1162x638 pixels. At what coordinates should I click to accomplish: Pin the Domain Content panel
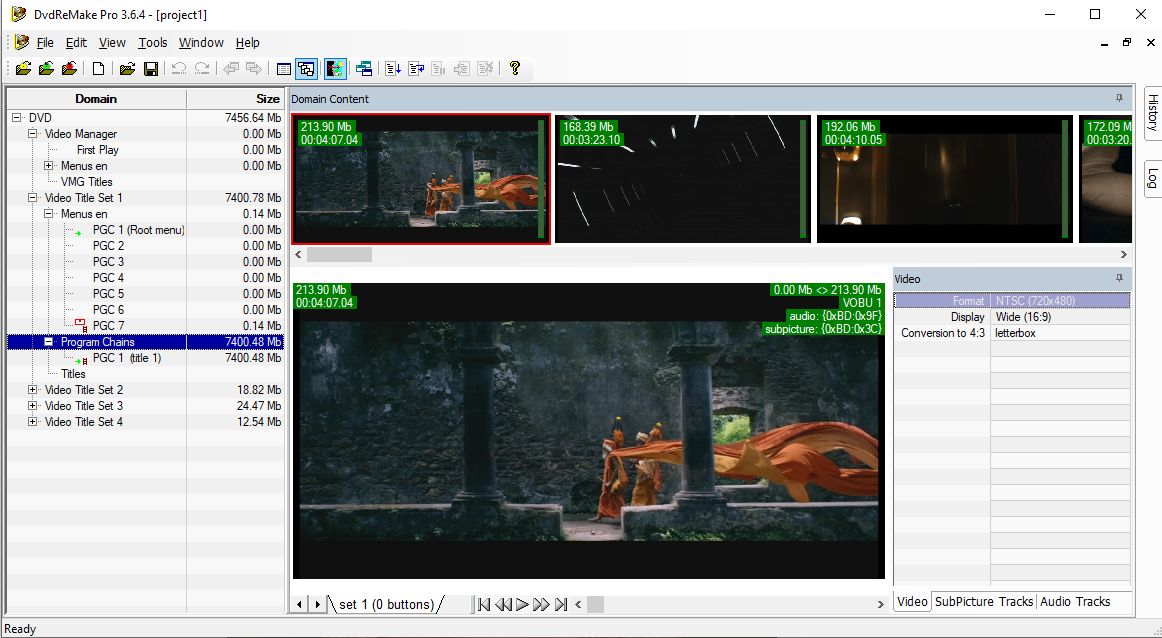coord(1119,99)
